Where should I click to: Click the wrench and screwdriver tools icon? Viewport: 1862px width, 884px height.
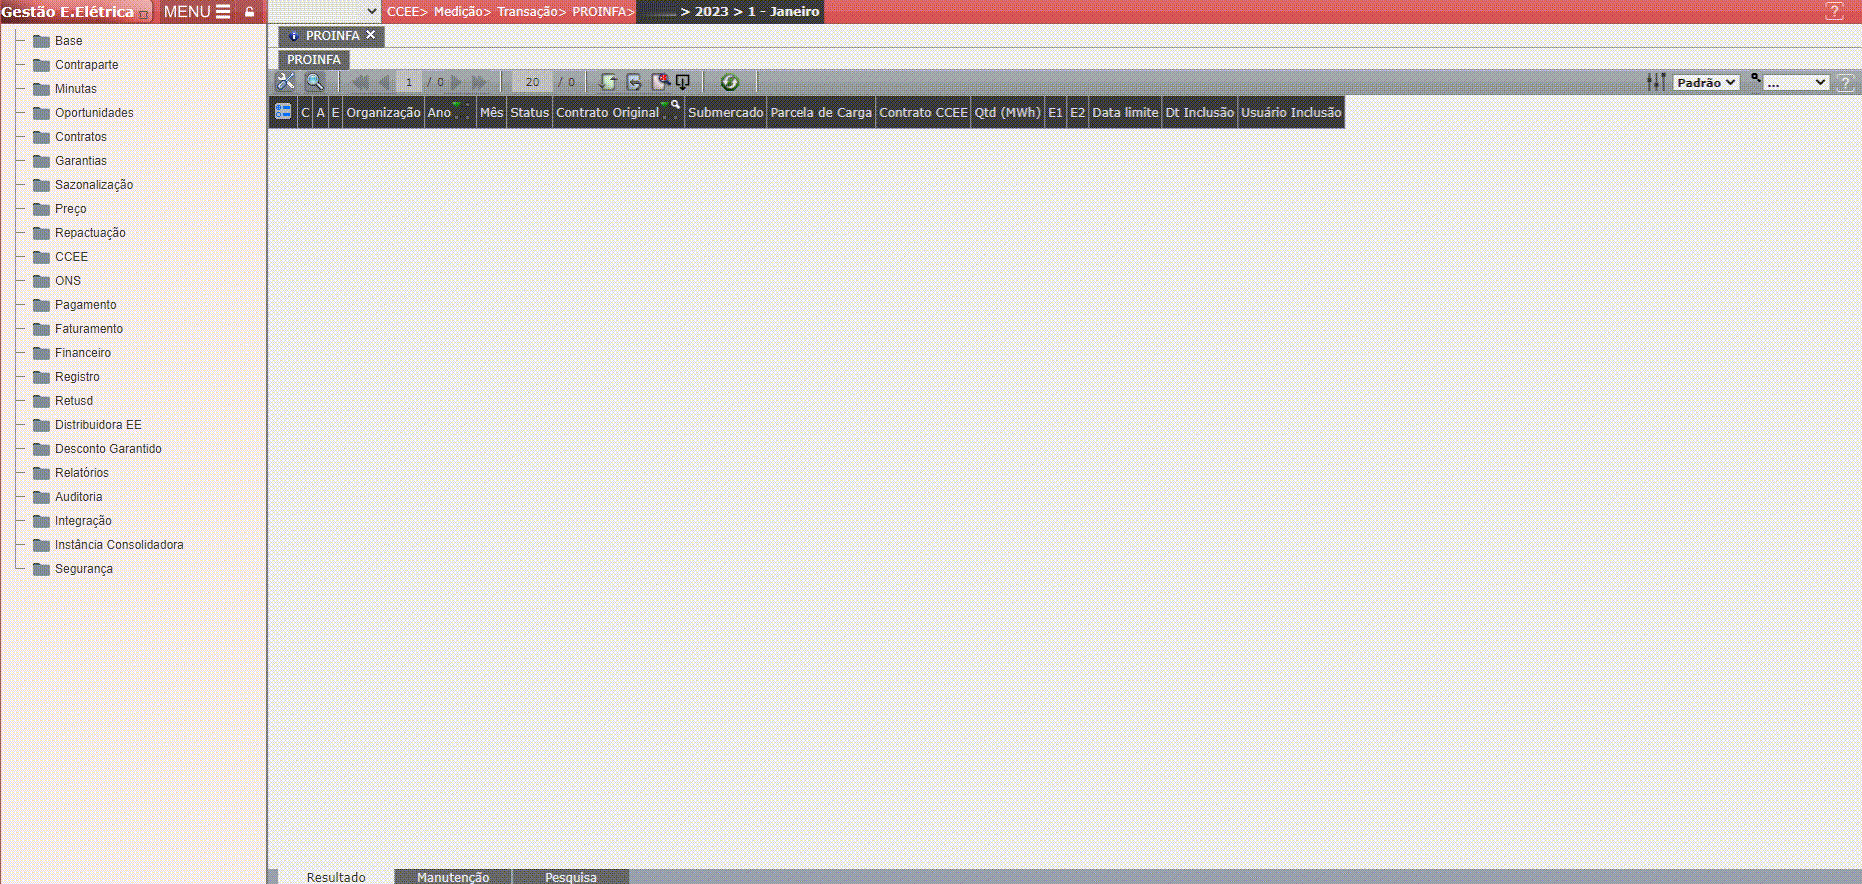[286, 82]
